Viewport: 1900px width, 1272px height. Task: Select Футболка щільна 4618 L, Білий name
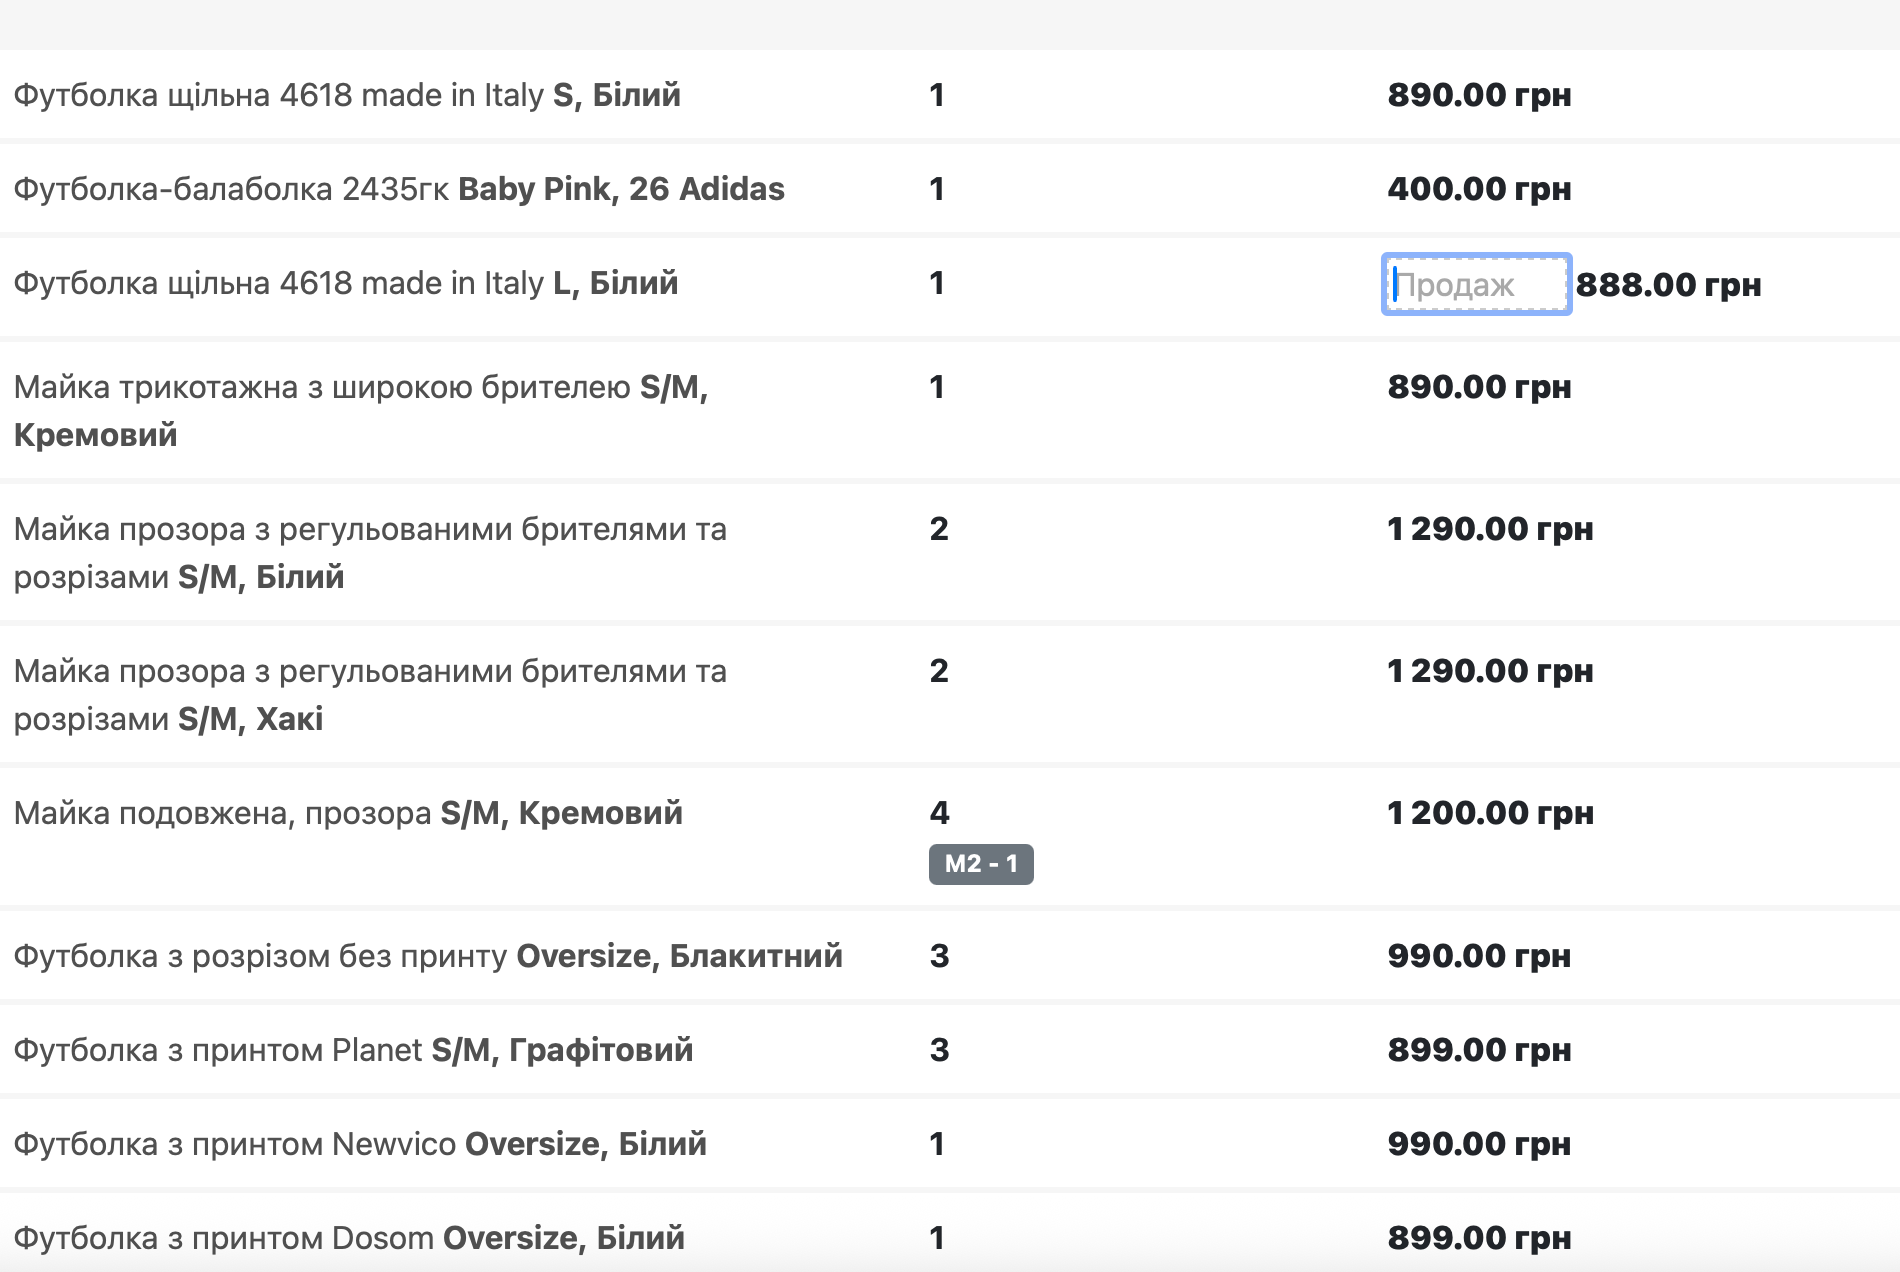click(x=345, y=283)
